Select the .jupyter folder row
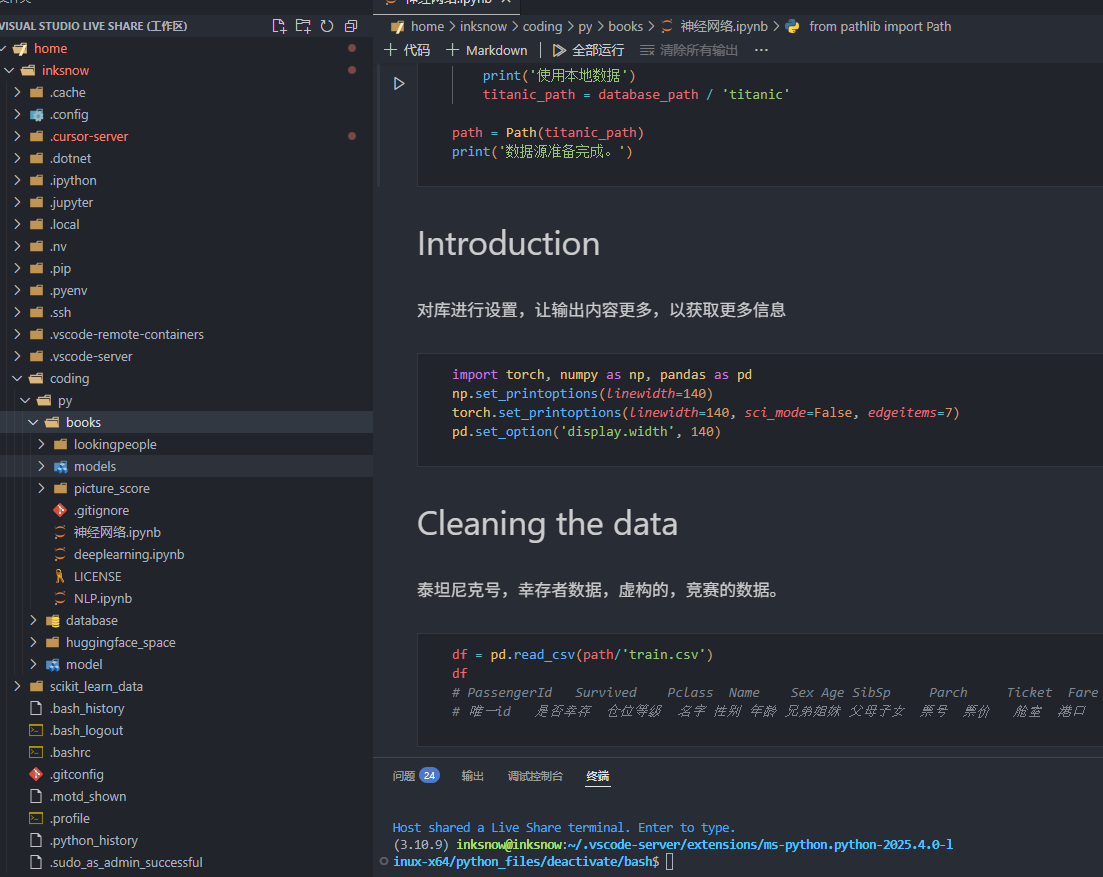1103x877 pixels. 186,203
